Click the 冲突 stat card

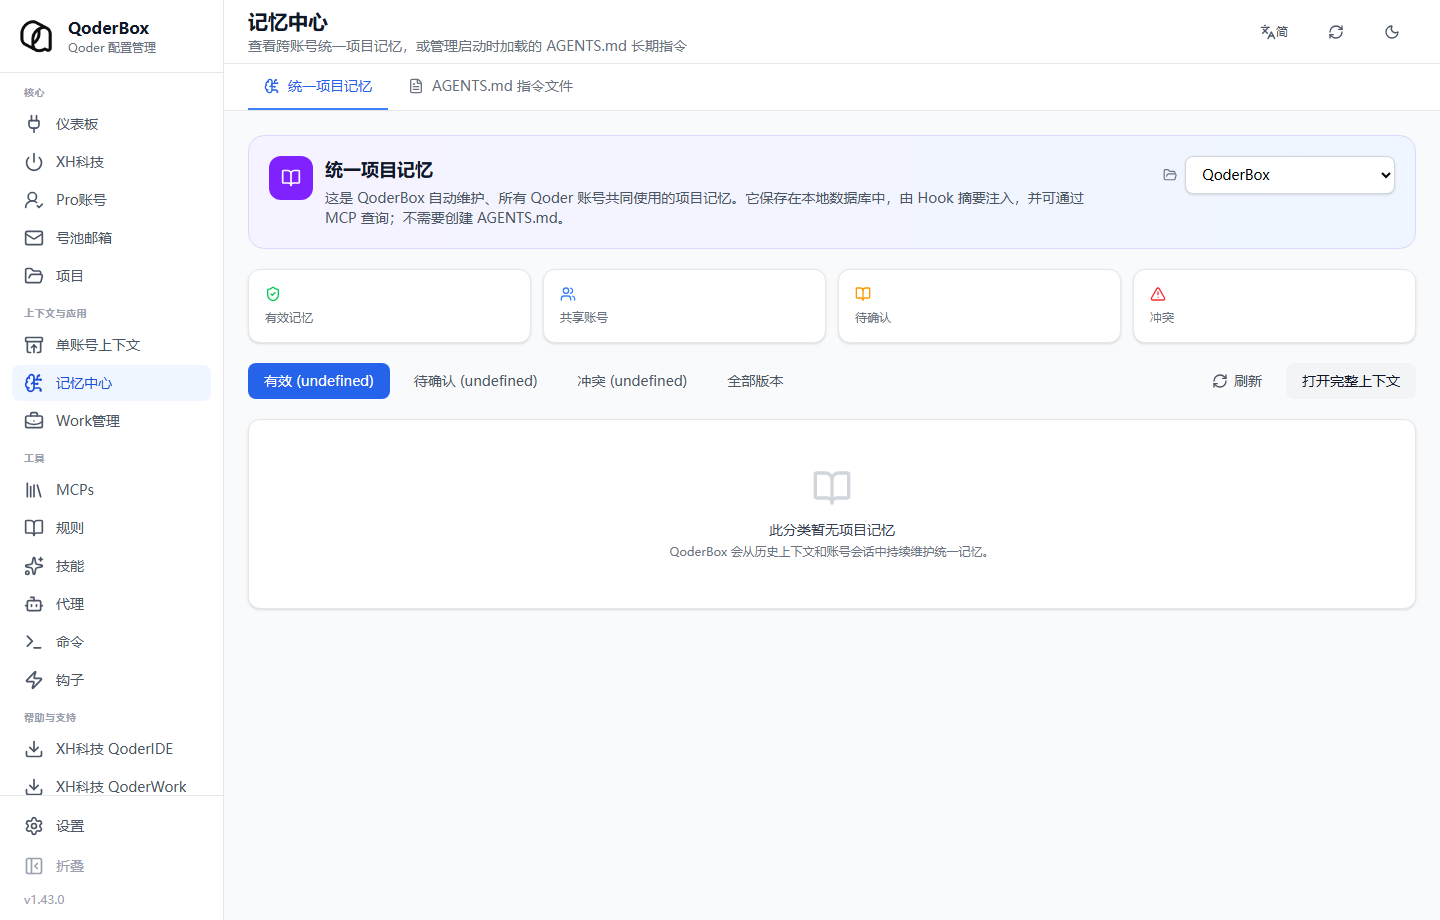(1274, 306)
